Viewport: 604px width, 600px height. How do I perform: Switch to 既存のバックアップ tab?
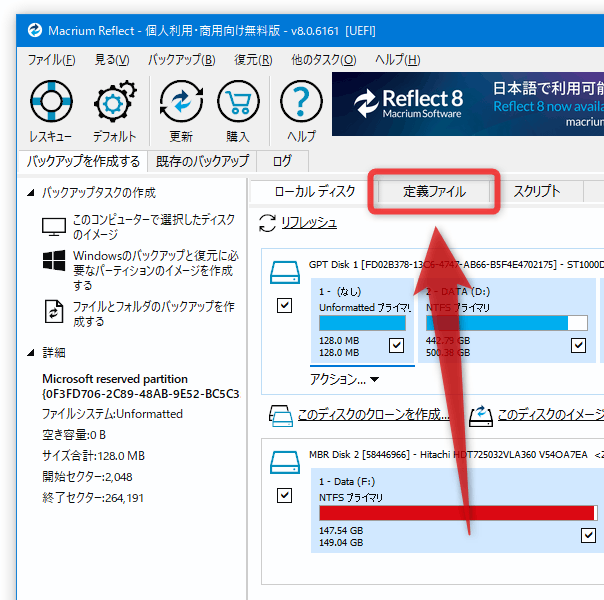tap(202, 161)
